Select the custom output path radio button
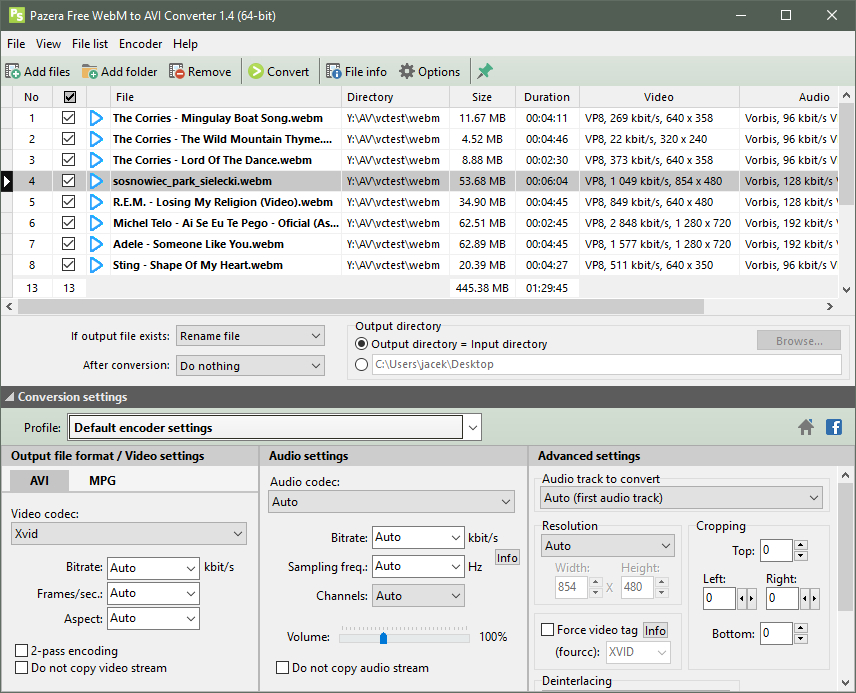The width and height of the screenshot is (856, 693). 361,364
